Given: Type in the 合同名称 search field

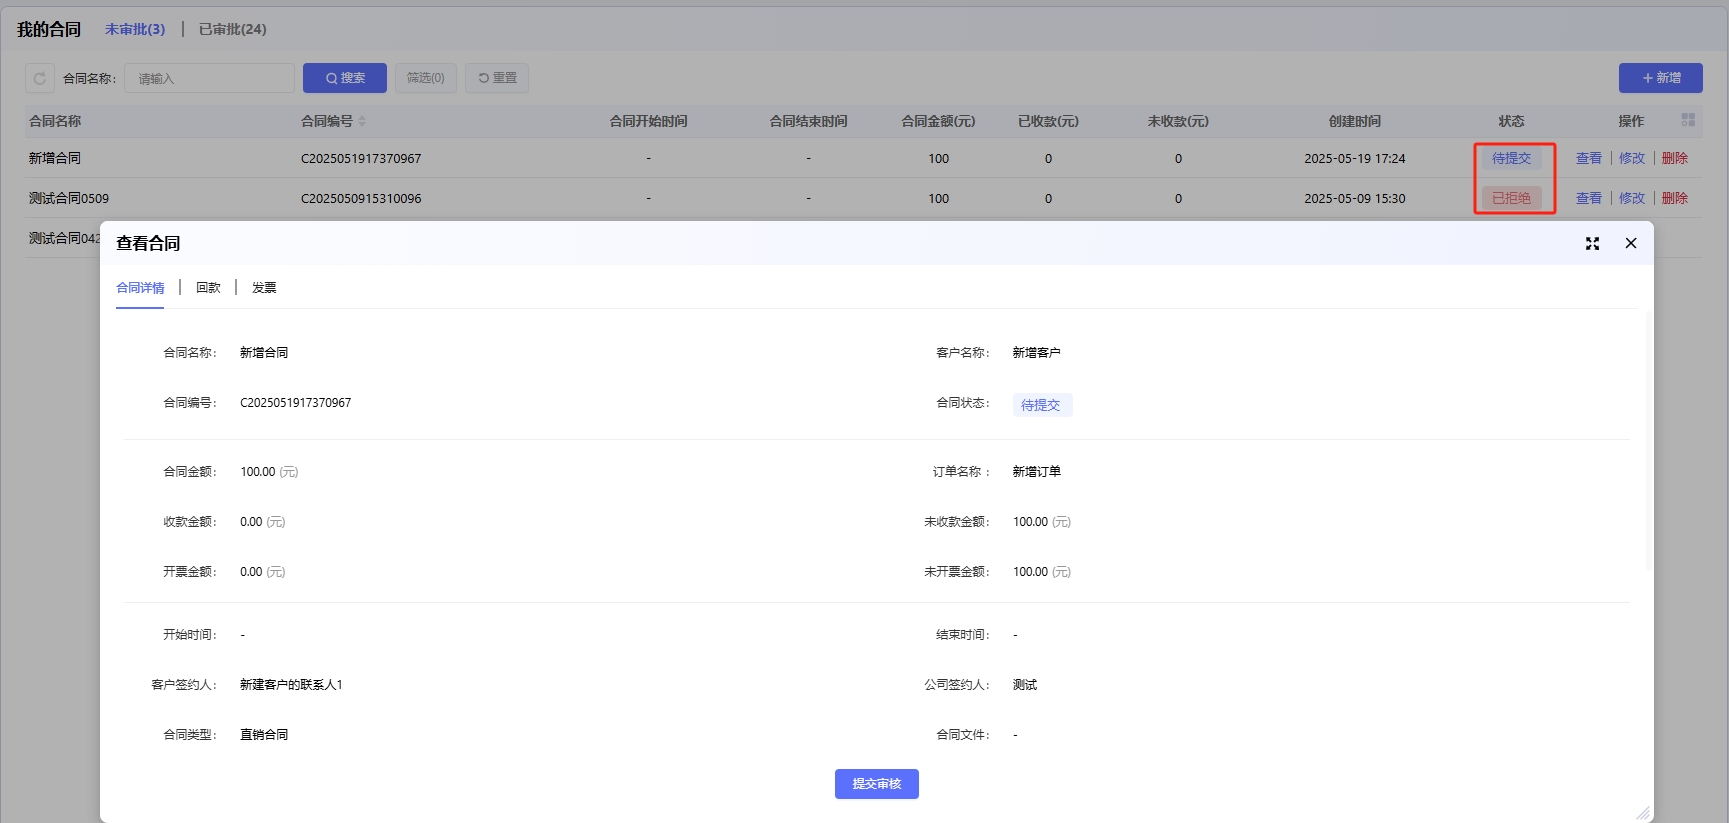Looking at the screenshot, I should click(x=209, y=78).
